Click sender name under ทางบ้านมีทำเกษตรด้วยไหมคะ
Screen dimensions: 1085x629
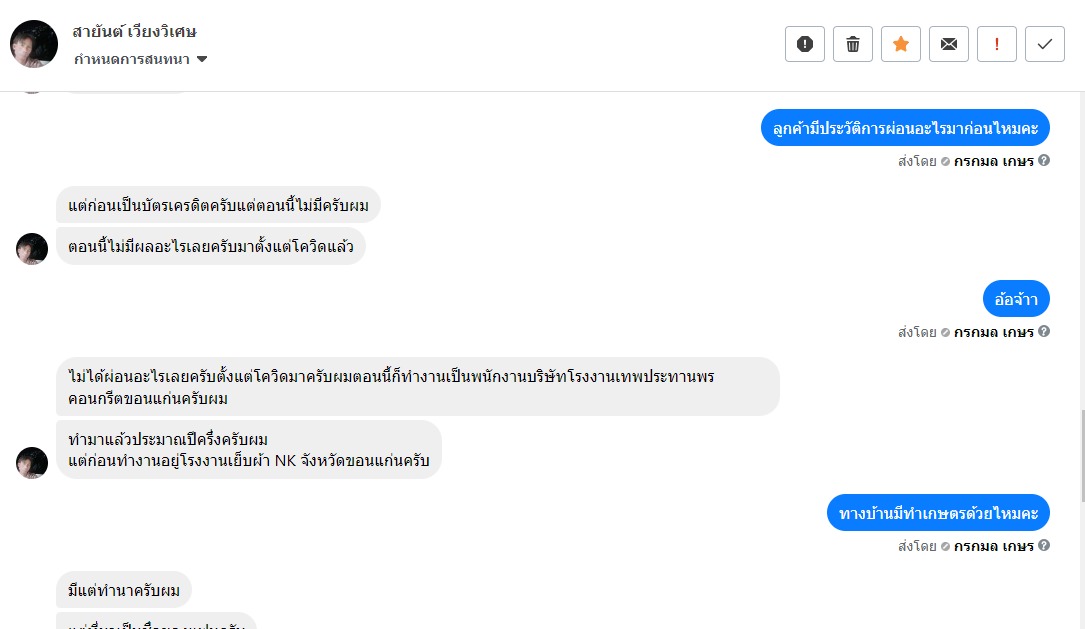tap(993, 546)
